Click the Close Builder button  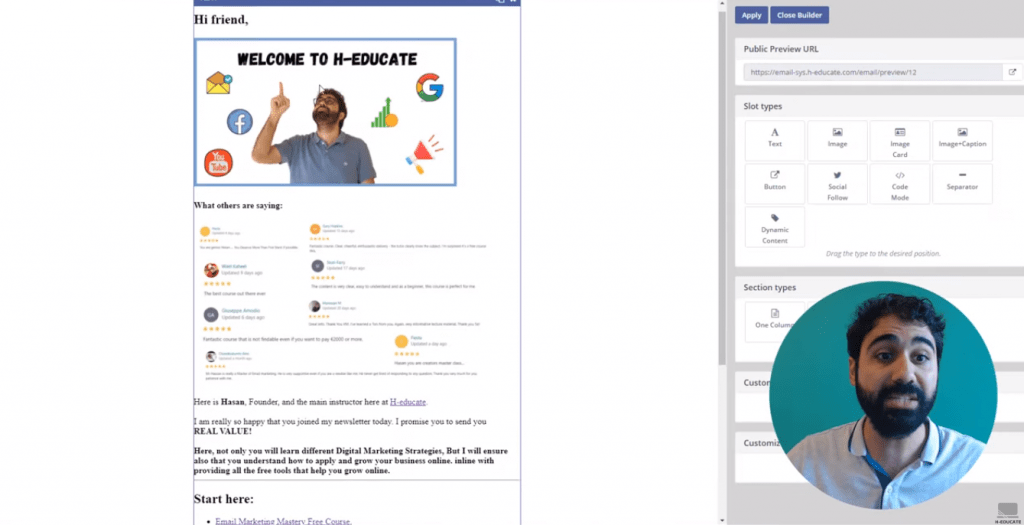tap(799, 15)
